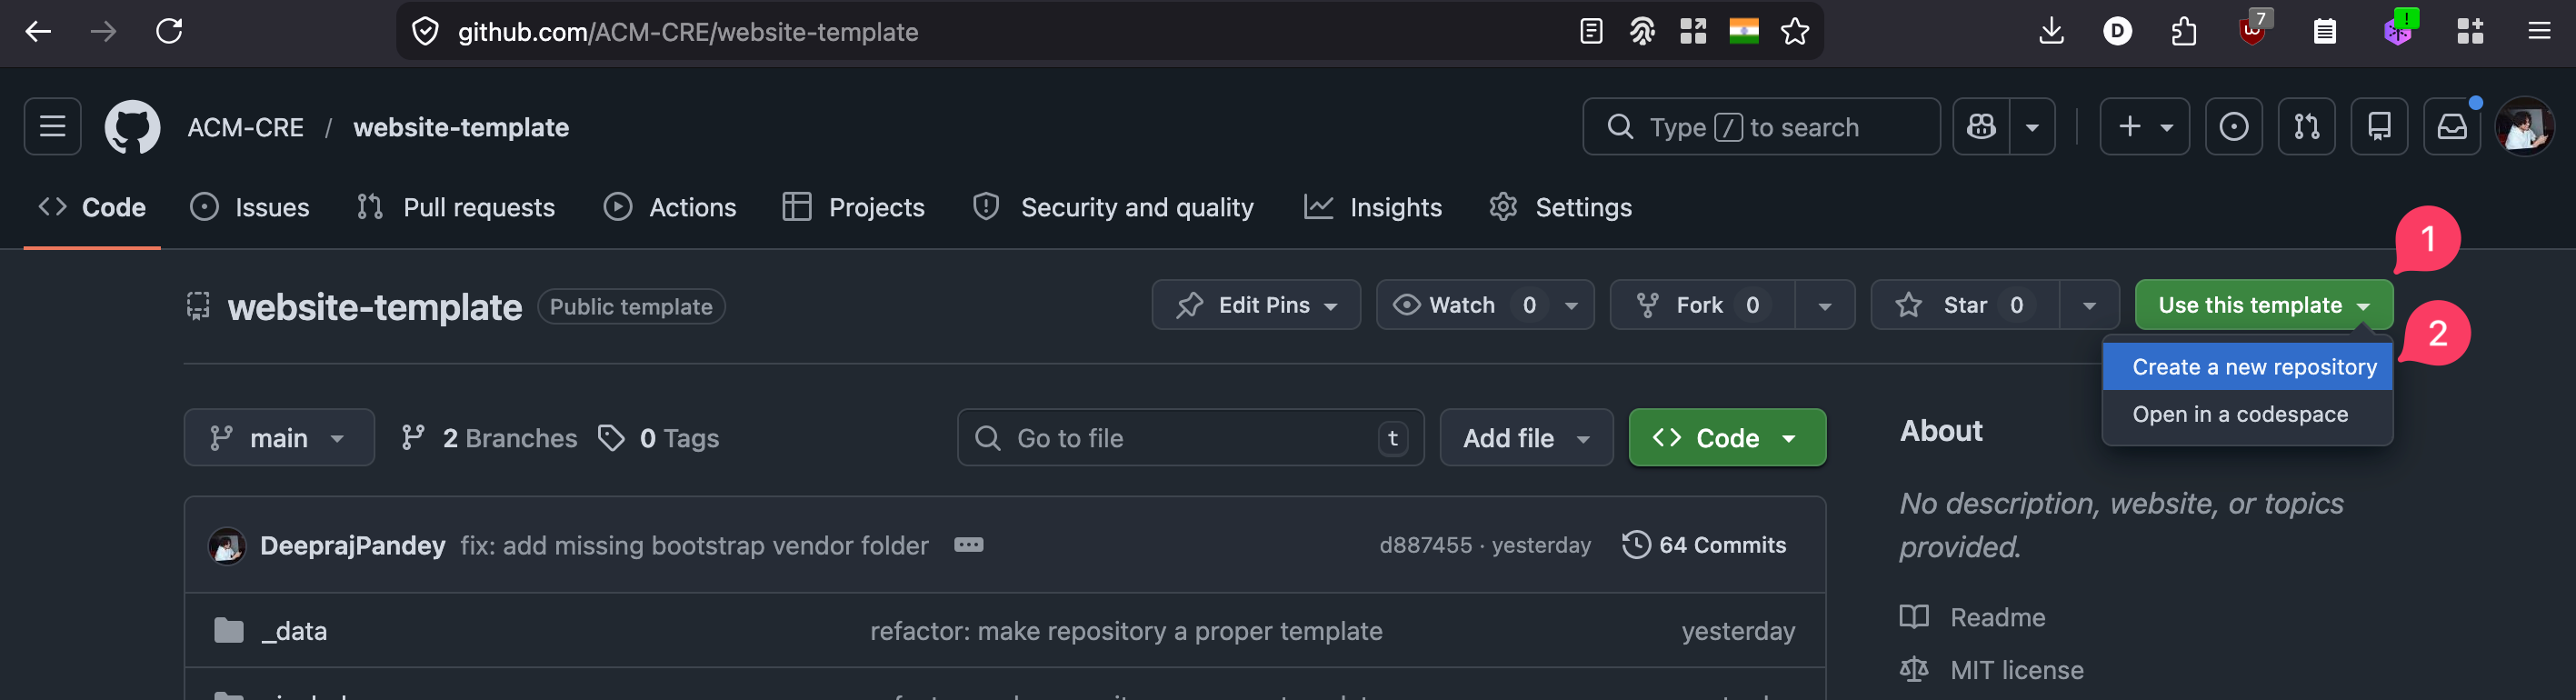
Task: Open uBlock extension icon with badge 7
Action: (2253, 30)
